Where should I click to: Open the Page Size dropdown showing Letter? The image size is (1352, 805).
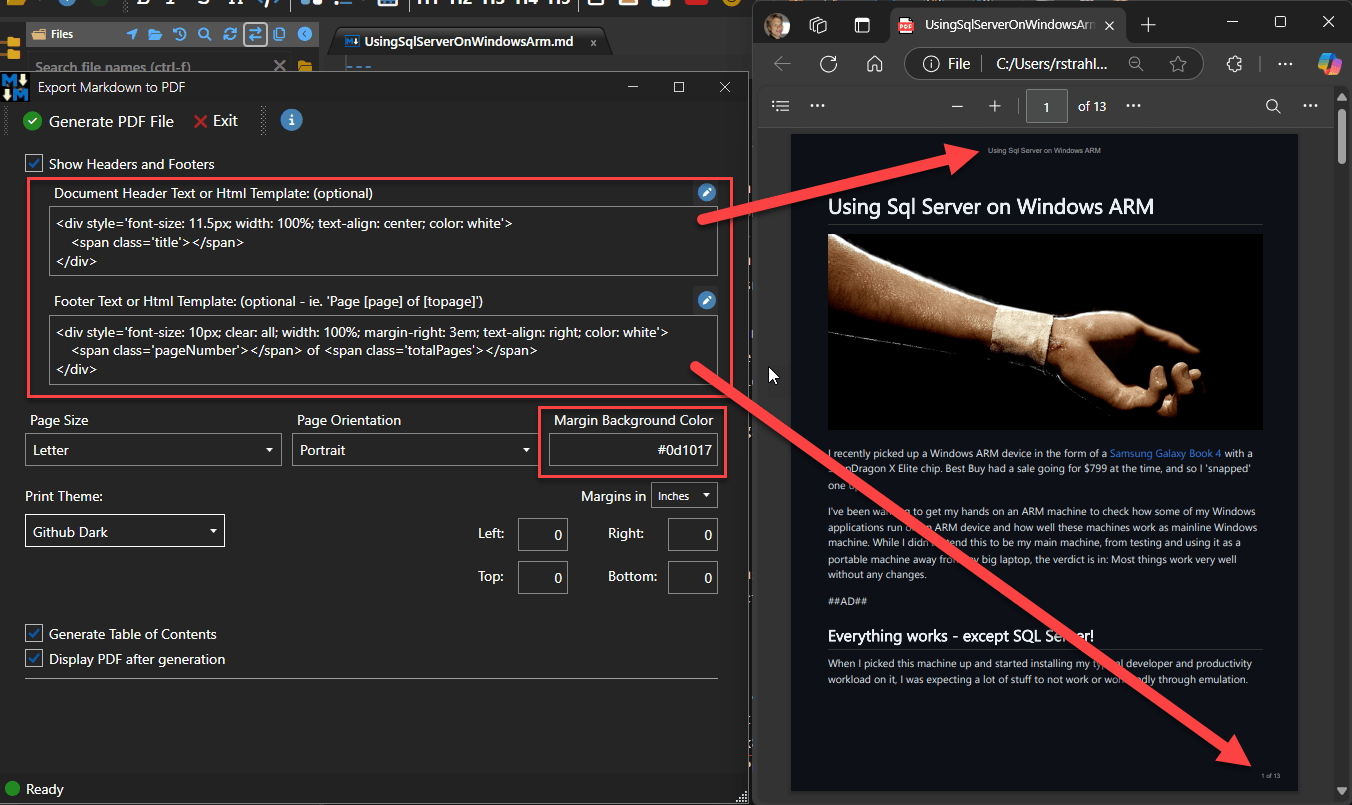(153, 450)
